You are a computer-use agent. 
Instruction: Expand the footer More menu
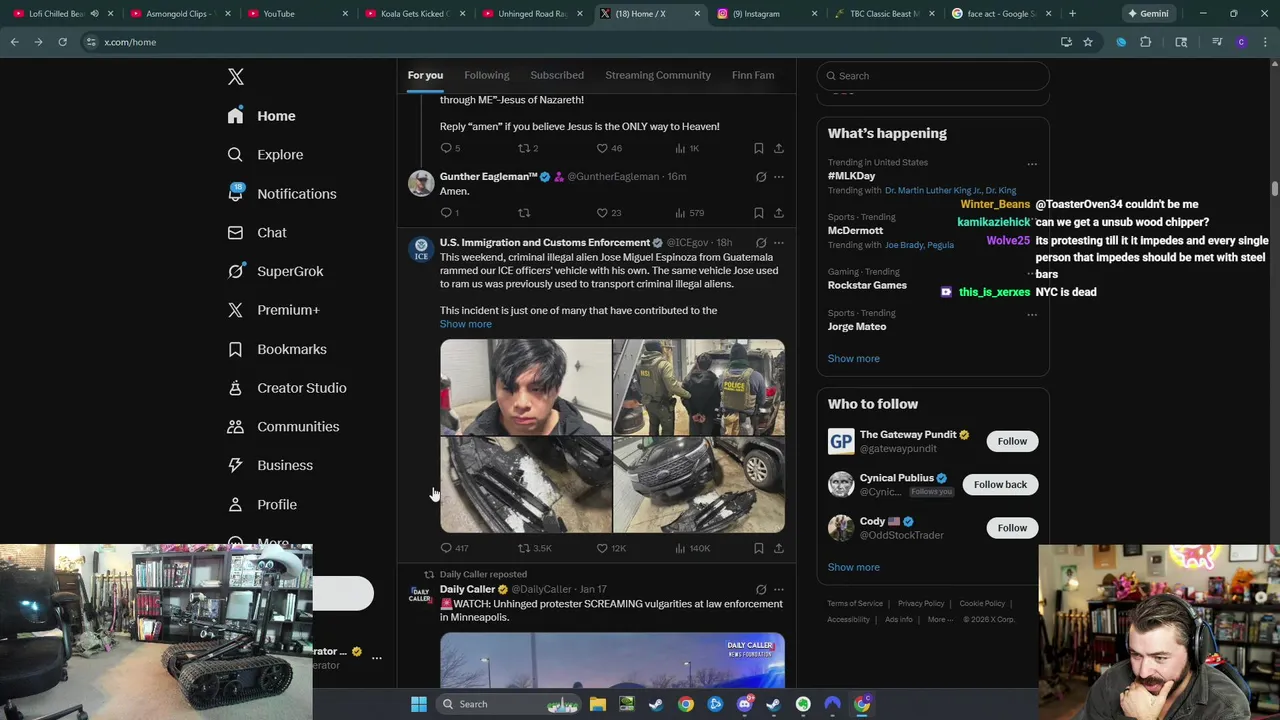[940, 619]
